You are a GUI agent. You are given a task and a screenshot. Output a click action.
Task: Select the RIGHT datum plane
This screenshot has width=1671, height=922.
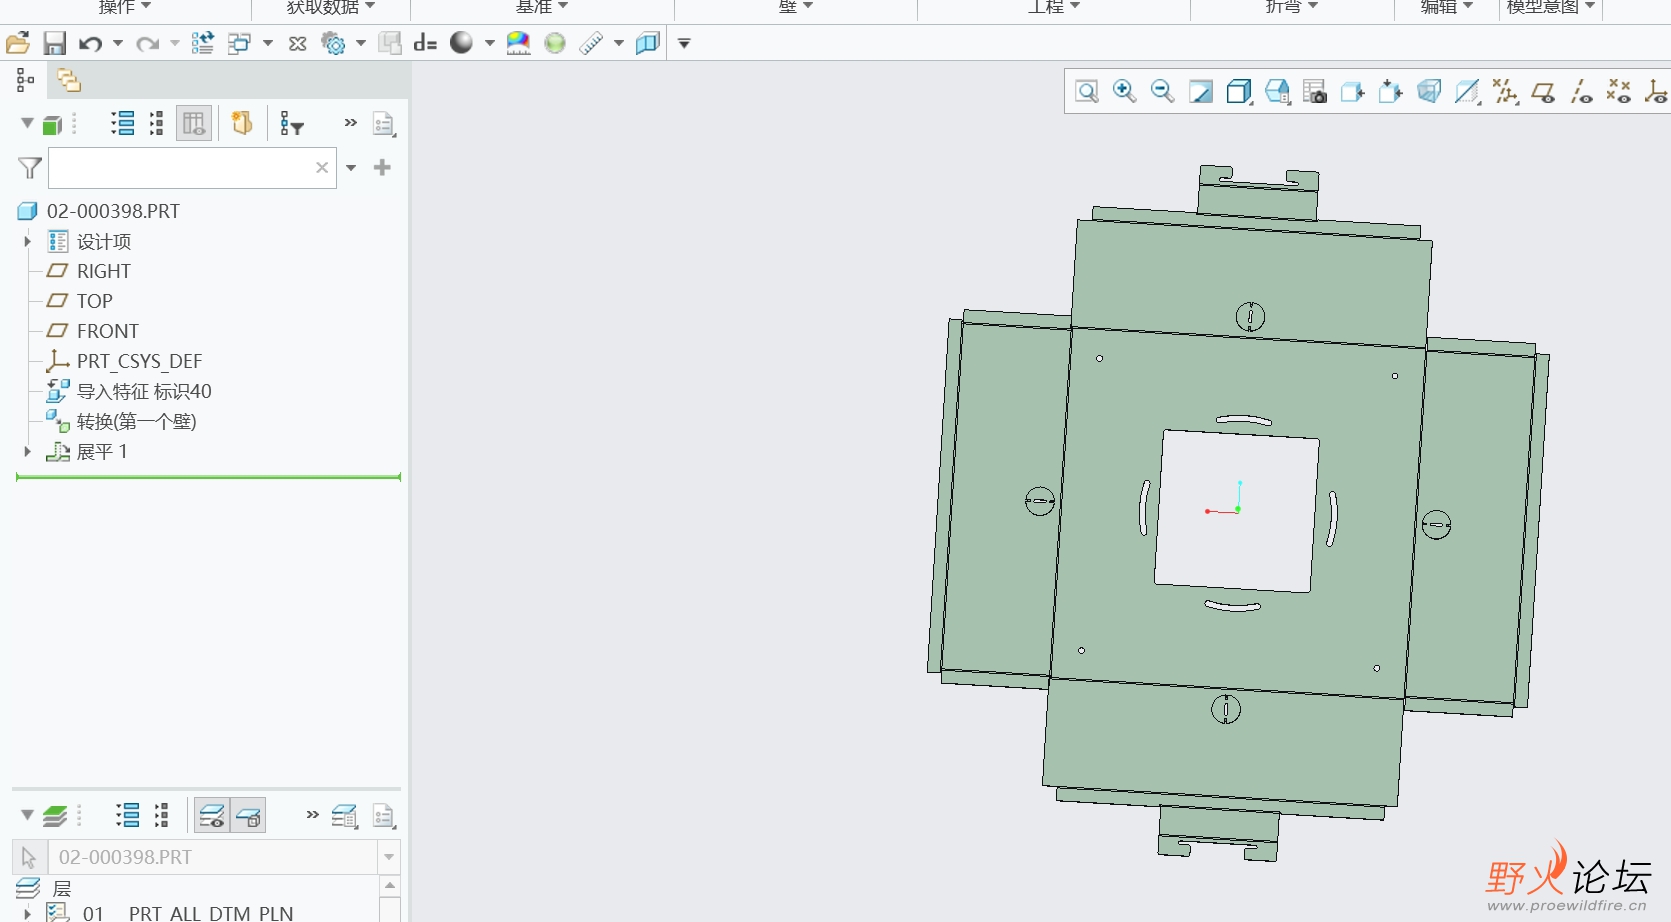(104, 271)
